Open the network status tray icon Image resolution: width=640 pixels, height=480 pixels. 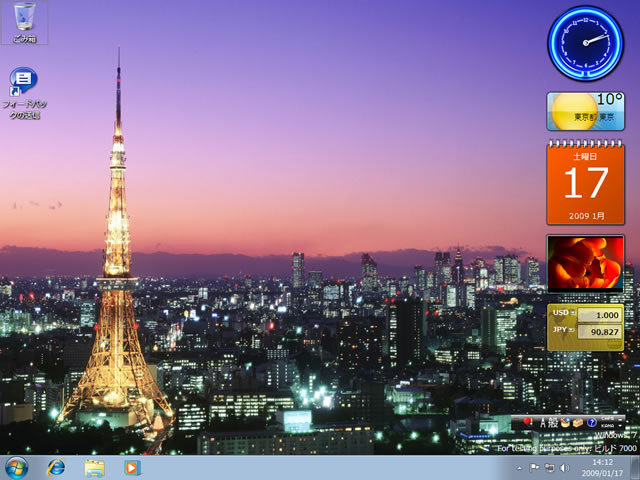point(549,468)
